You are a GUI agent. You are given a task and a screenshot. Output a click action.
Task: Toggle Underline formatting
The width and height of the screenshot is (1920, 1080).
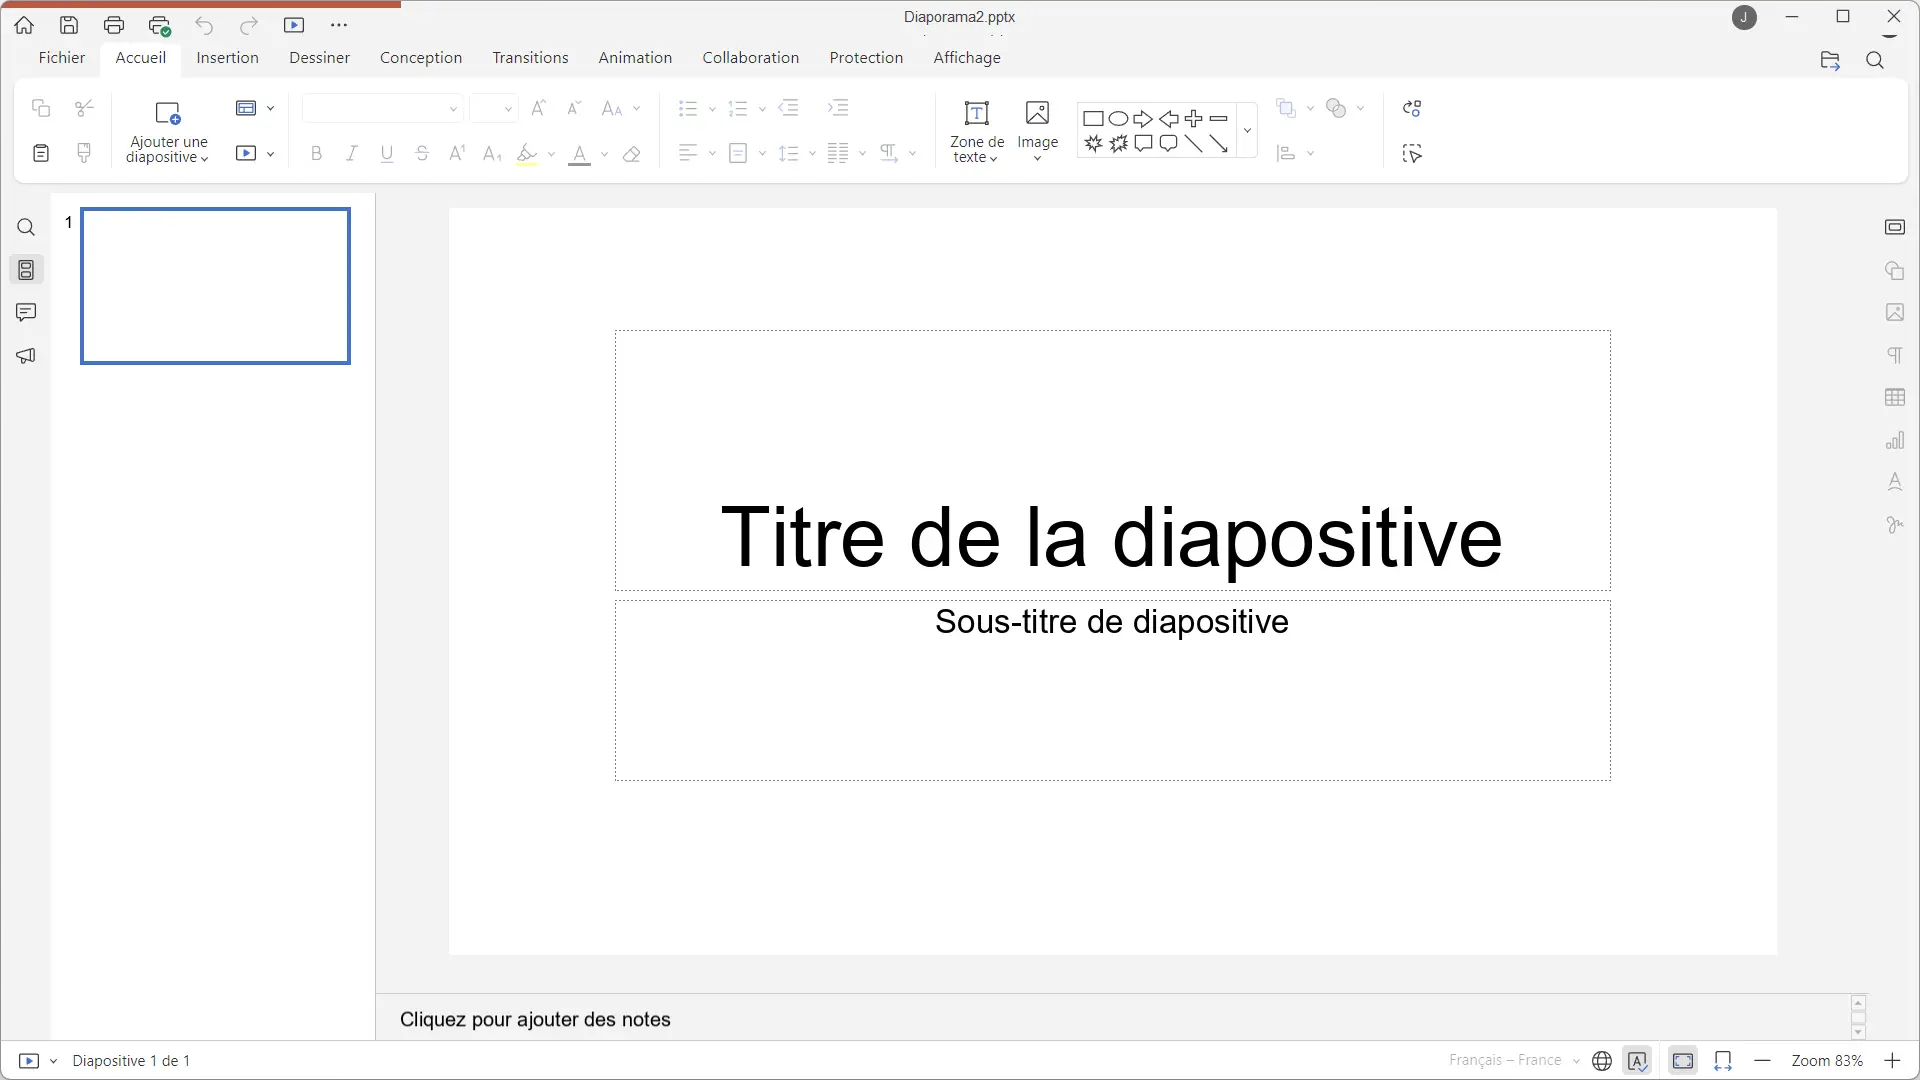387,154
